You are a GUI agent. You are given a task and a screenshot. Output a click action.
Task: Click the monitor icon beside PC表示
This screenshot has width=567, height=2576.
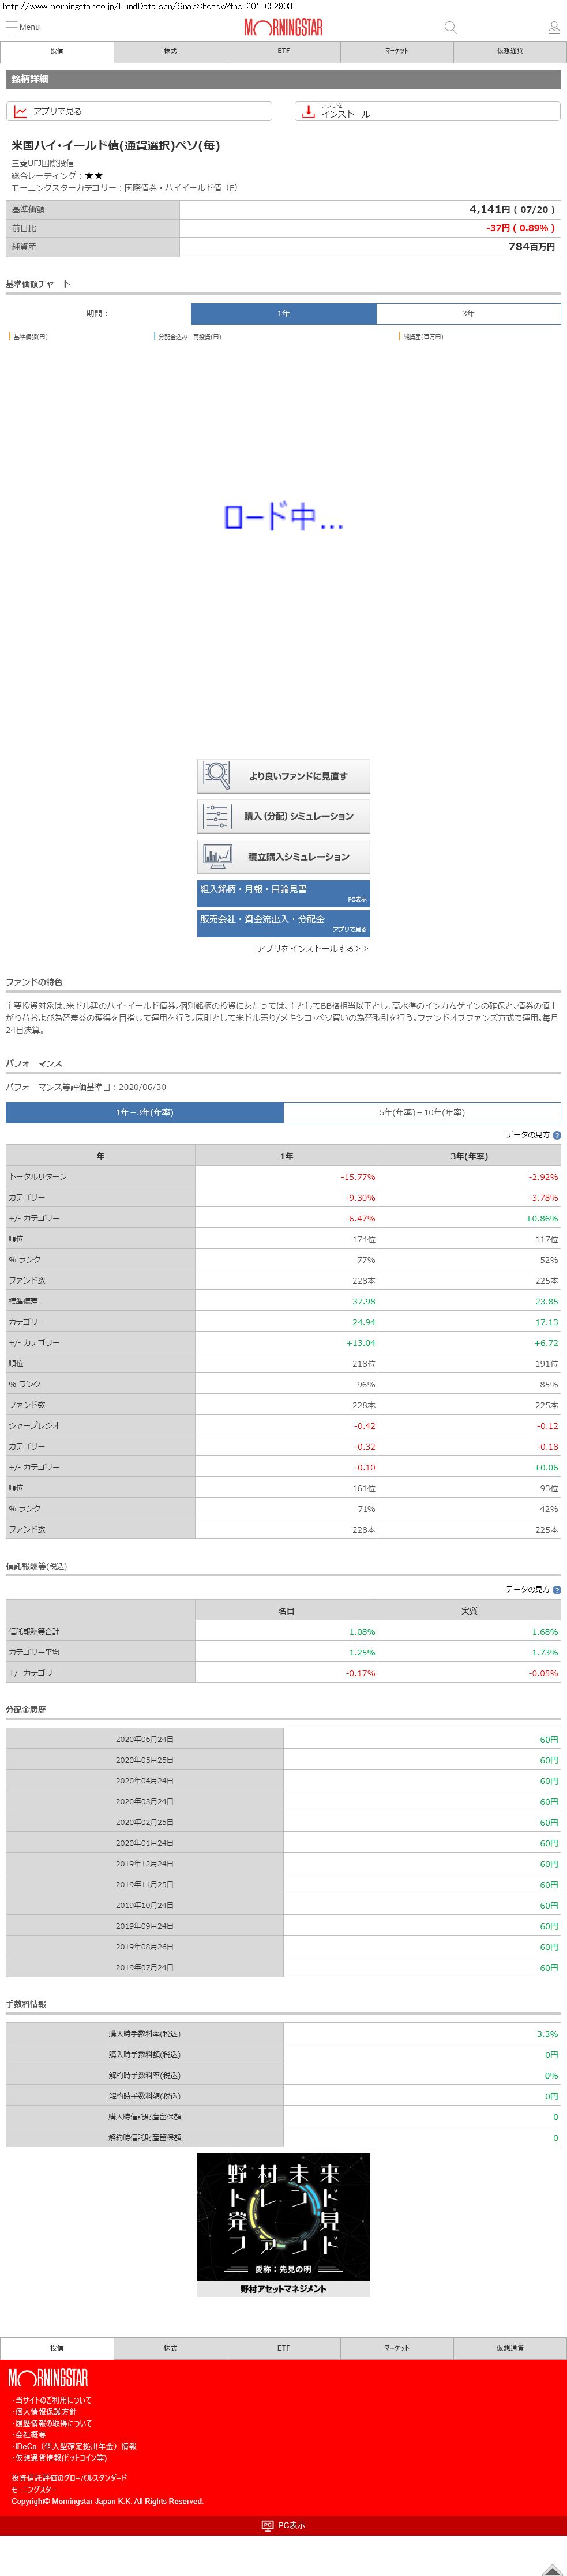tap(267, 2525)
